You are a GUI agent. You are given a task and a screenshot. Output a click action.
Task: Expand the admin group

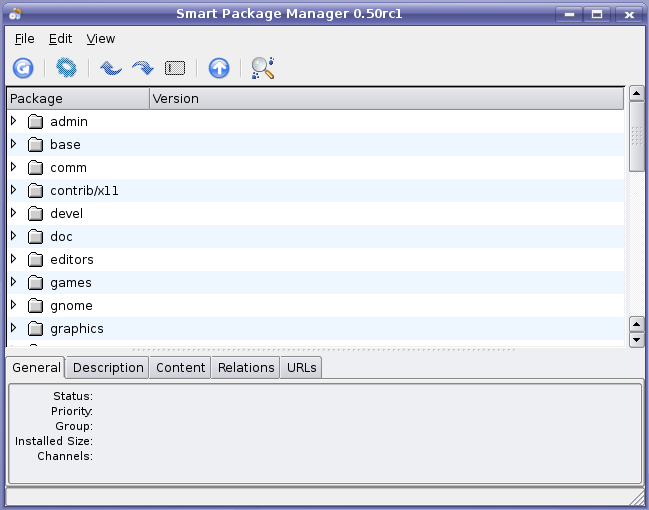point(14,121)
